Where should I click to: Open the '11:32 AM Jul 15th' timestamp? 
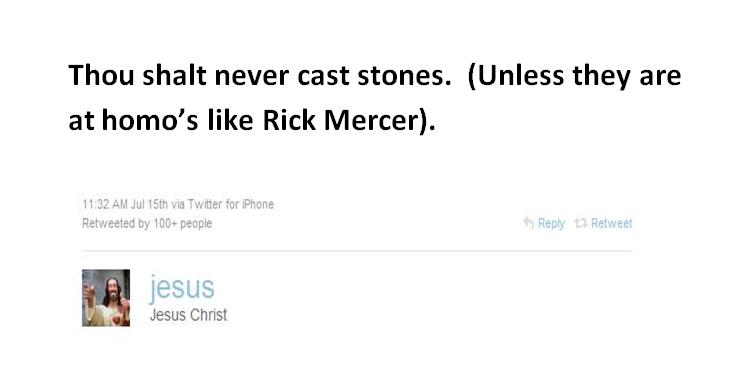pos(125,204)
